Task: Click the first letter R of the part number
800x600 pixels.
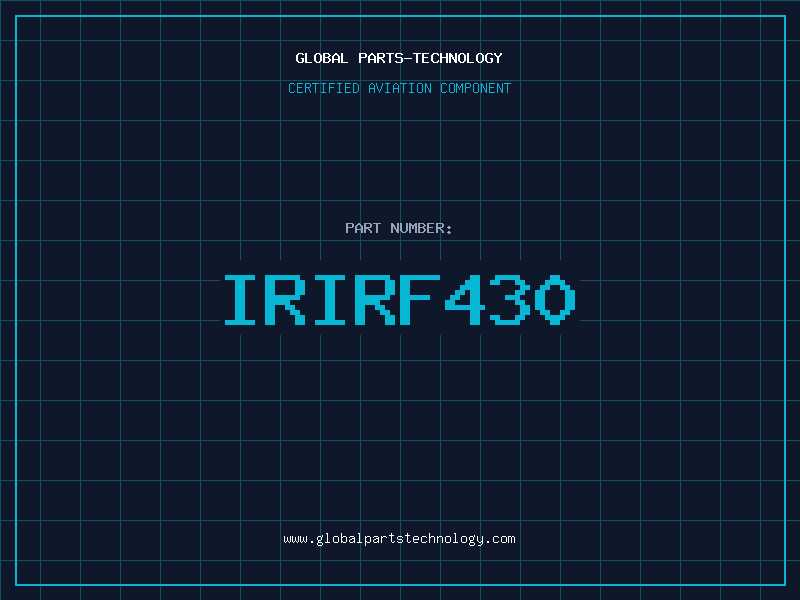Action: coord(286,300)
